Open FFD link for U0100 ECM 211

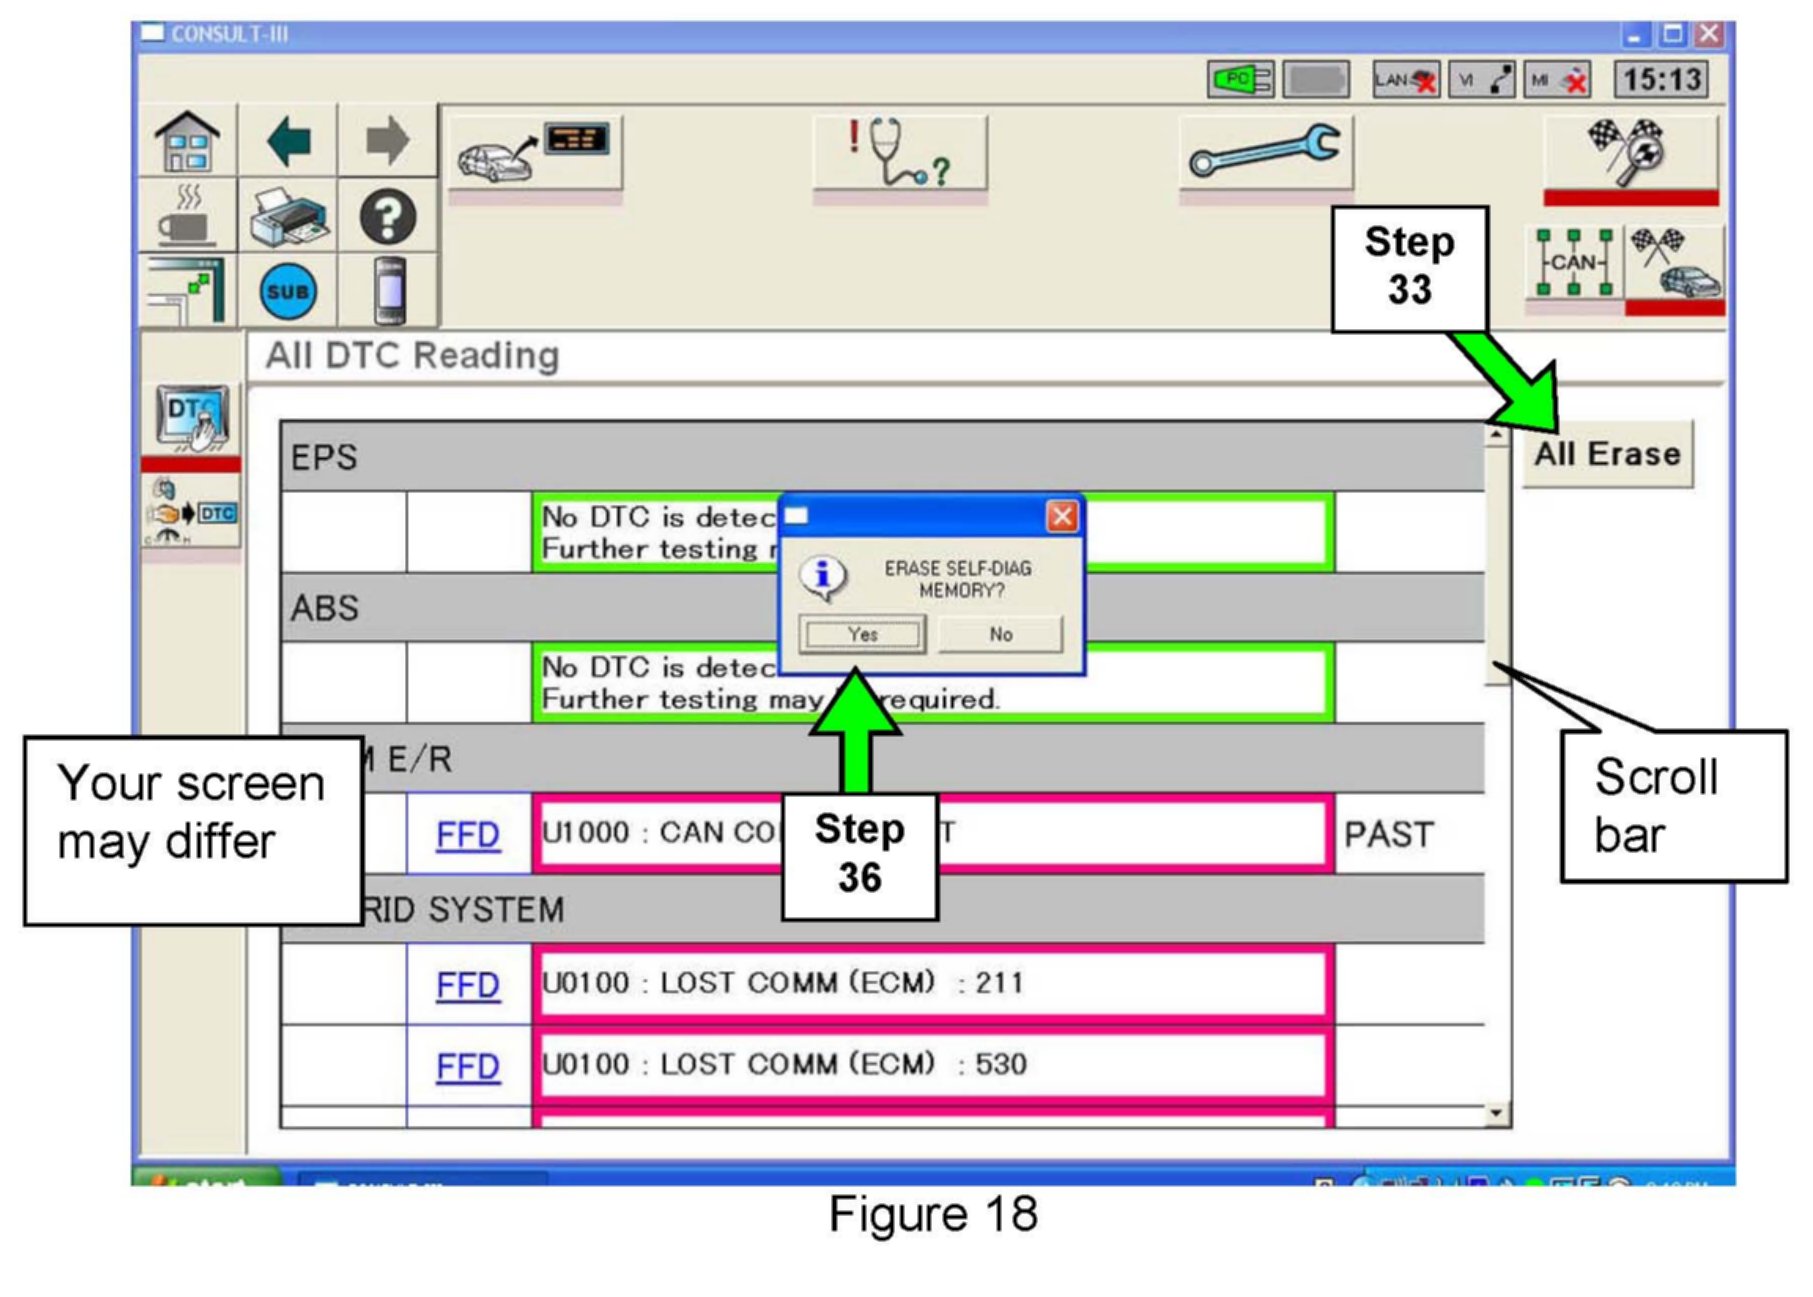click(x=467, y=985)
